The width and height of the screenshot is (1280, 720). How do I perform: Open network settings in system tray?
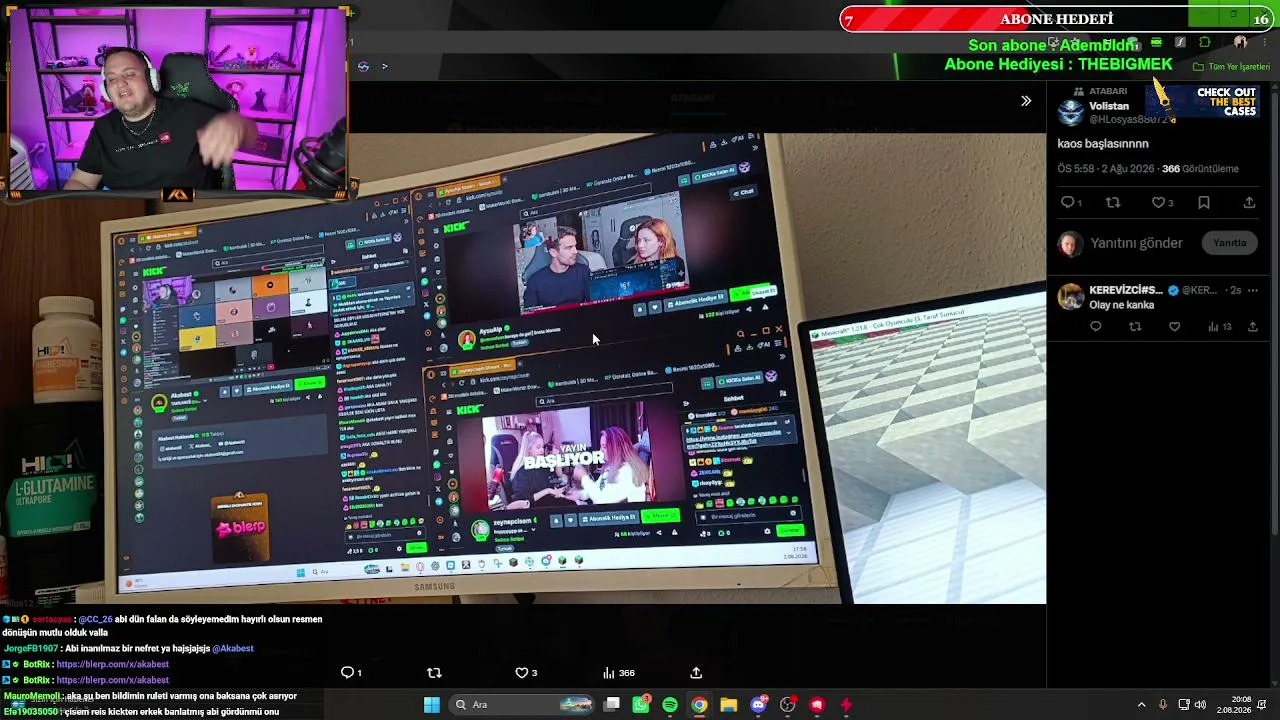click(x=1184, y=705)
